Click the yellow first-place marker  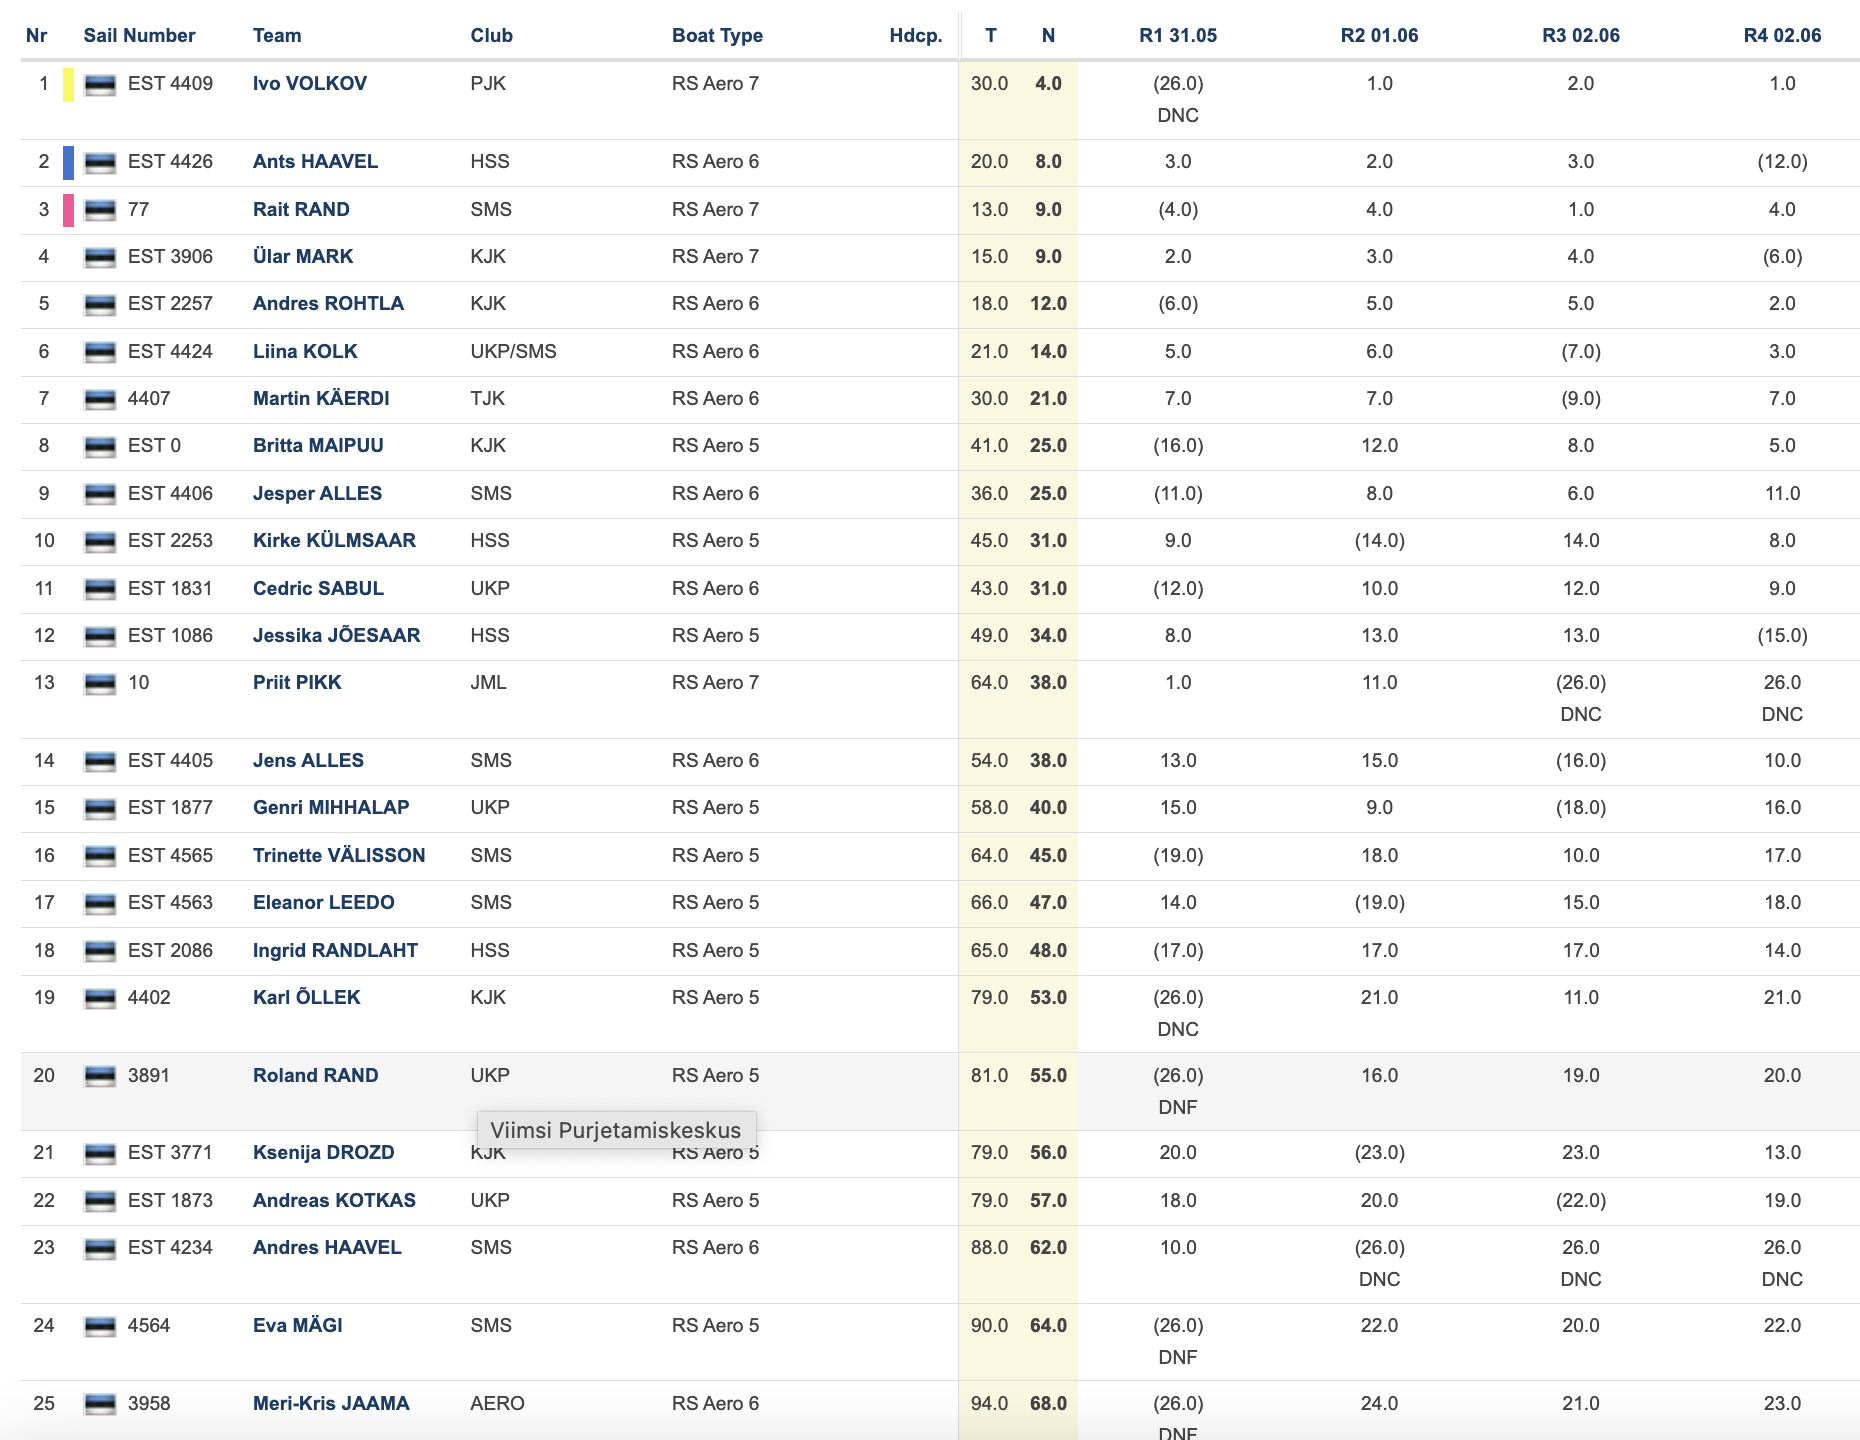point(68,85)
